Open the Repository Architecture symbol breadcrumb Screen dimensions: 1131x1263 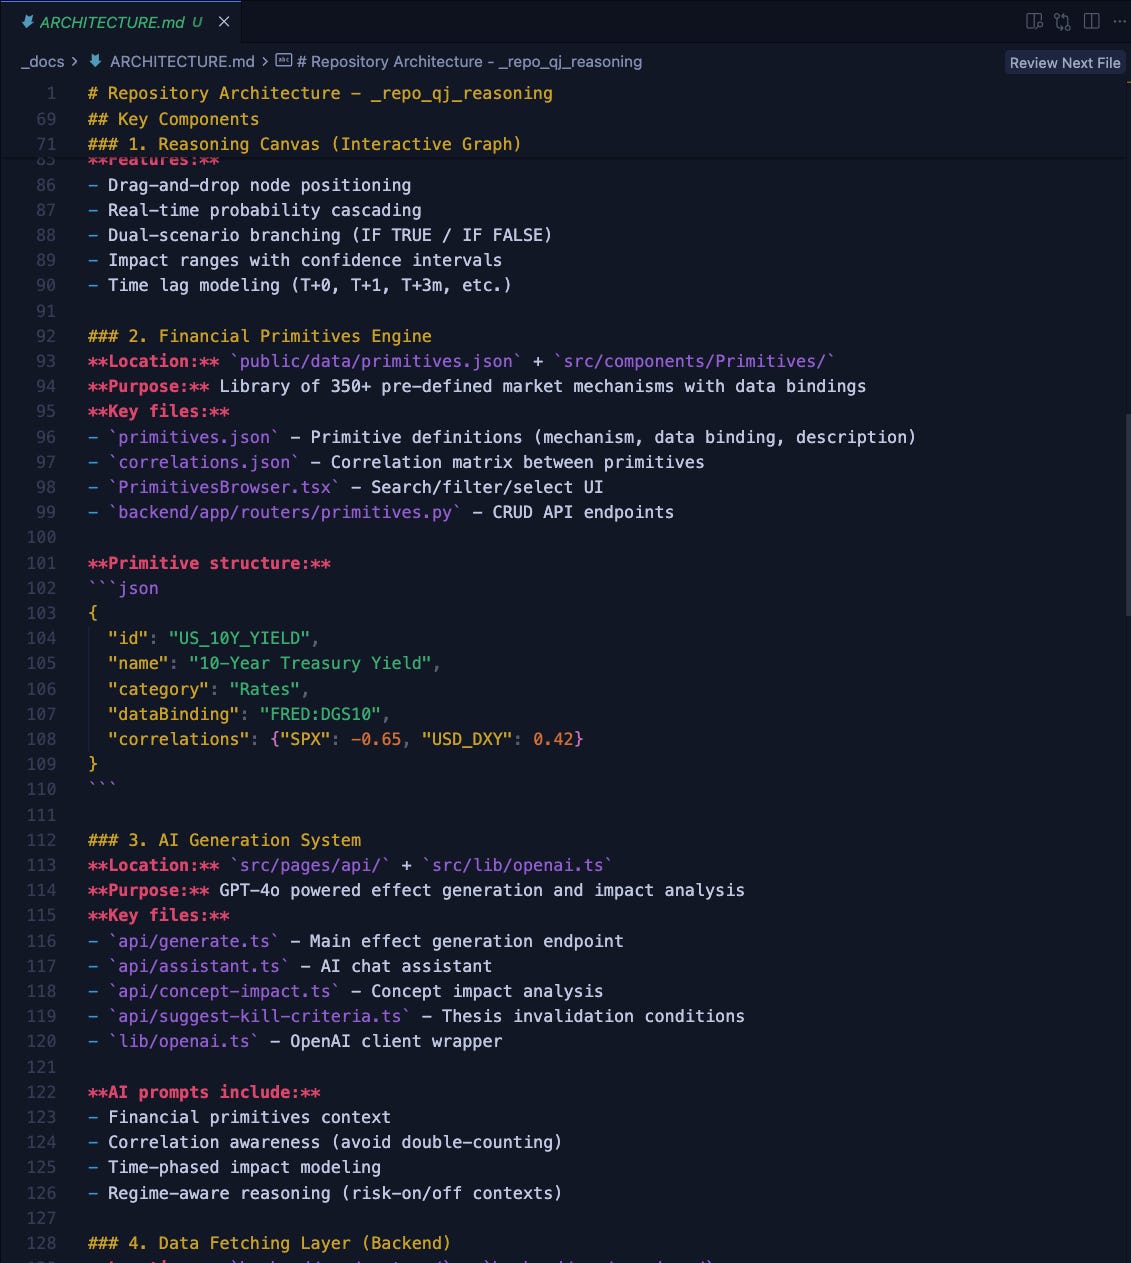point(469,62)
